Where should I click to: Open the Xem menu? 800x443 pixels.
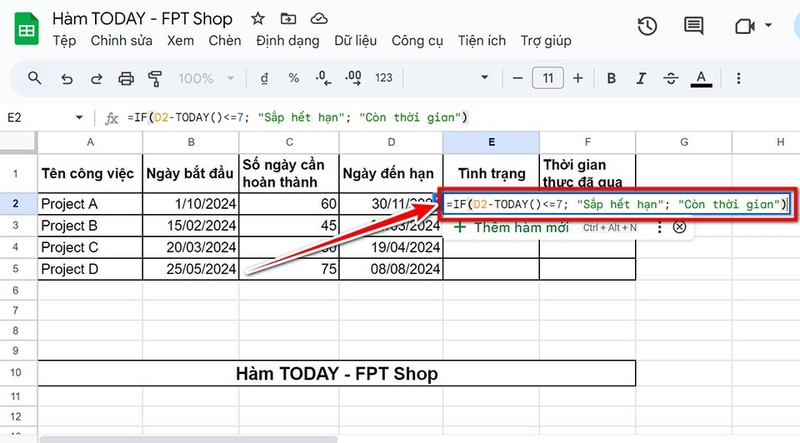181,41
